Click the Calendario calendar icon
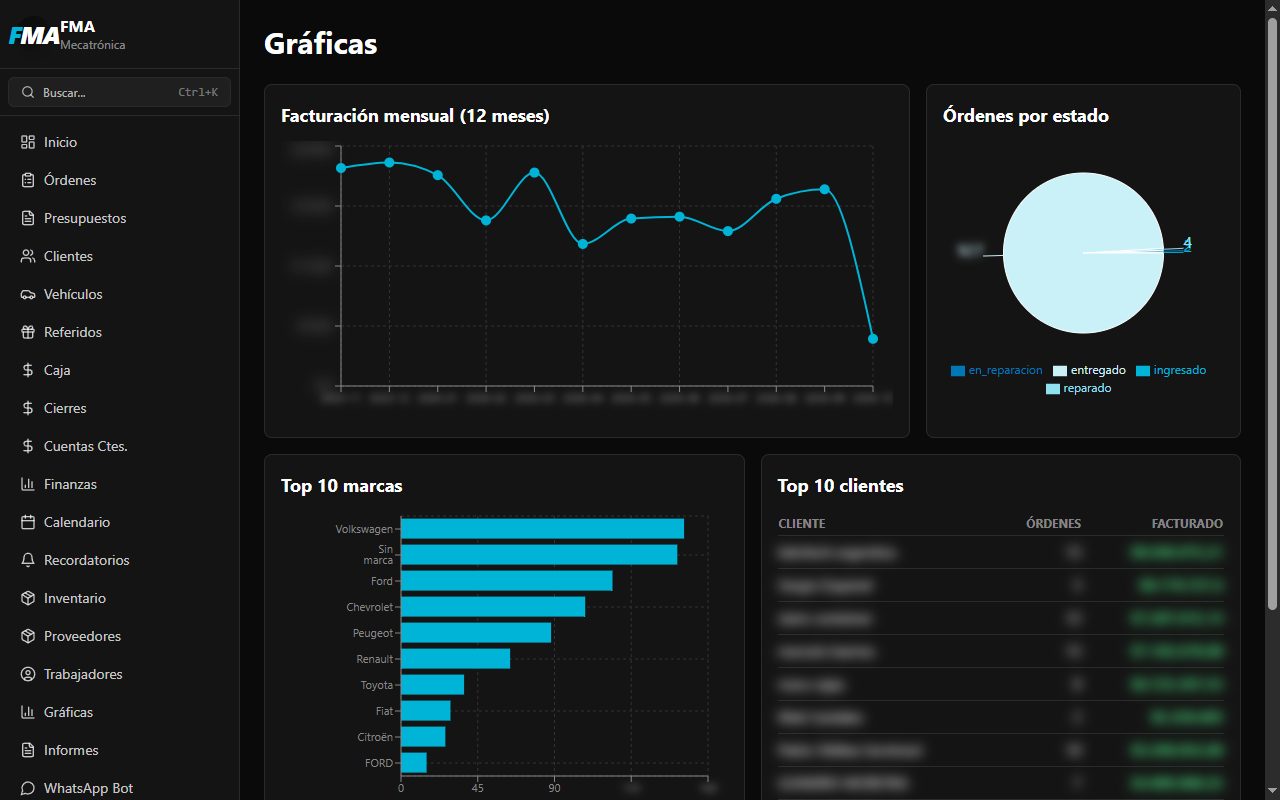1280x800 pixels. [x=28, y=522]
